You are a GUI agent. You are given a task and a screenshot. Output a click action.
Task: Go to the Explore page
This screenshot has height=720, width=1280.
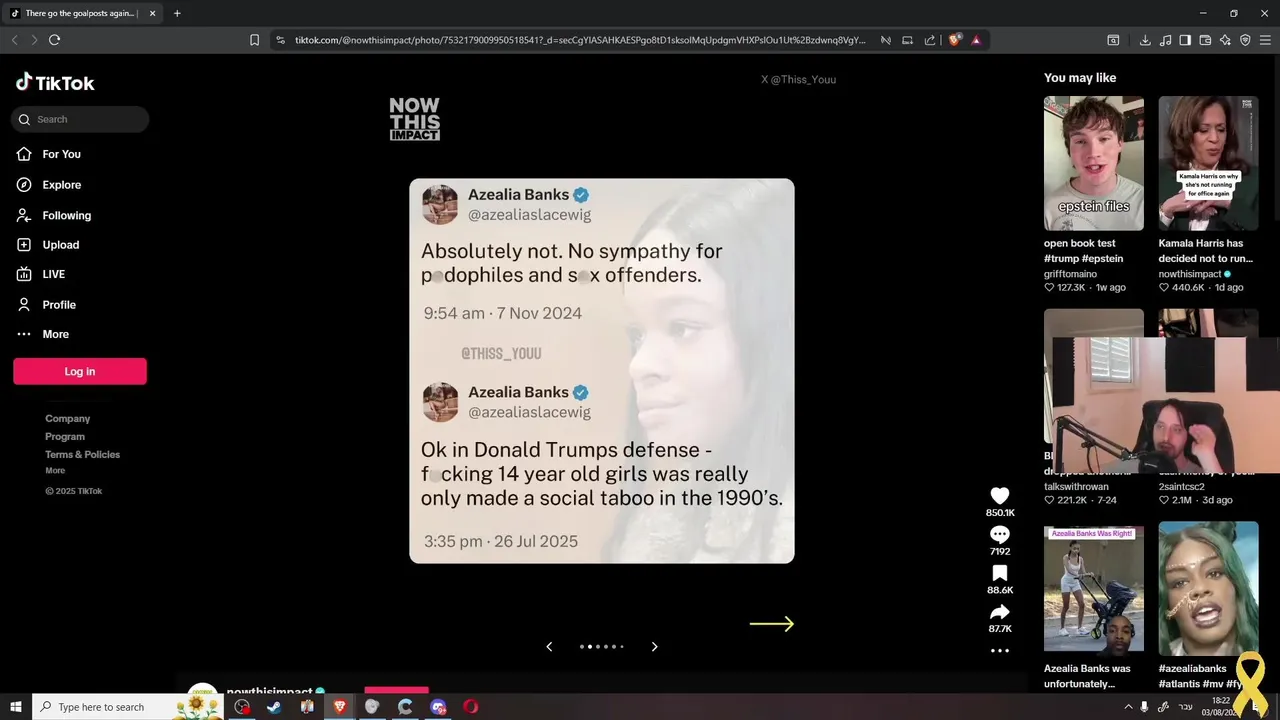(x=49, y=185)
